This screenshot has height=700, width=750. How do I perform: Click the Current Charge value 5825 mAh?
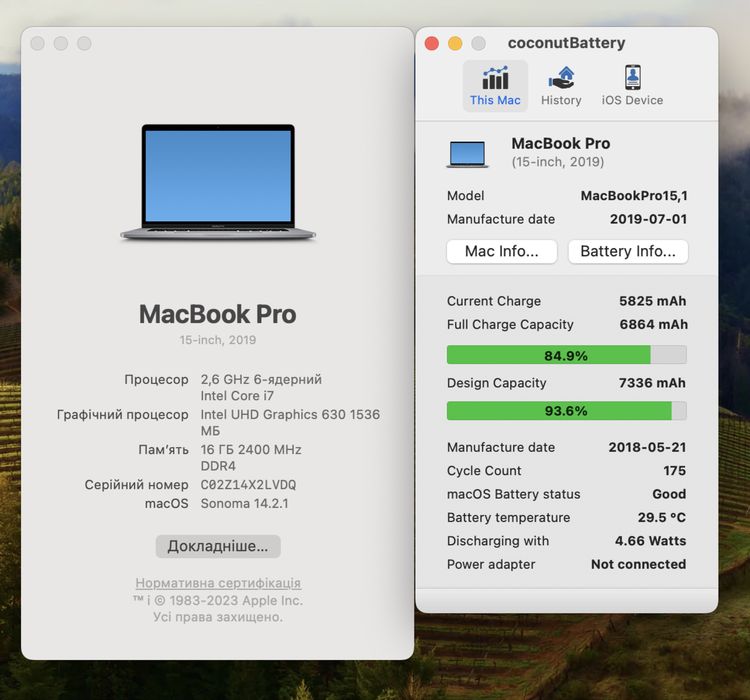[652, 301]
